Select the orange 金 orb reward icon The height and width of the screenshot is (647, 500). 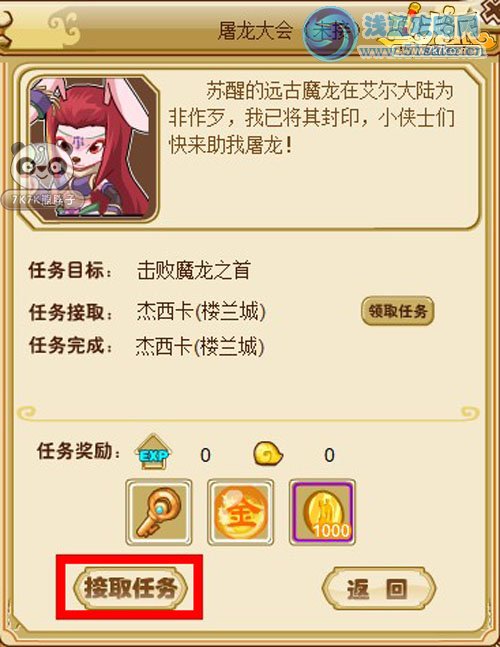coord(241,512)
